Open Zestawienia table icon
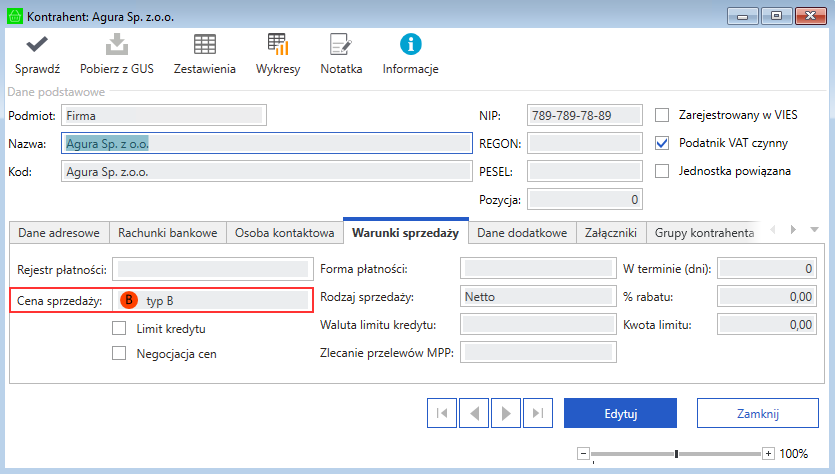 point(205,45)
